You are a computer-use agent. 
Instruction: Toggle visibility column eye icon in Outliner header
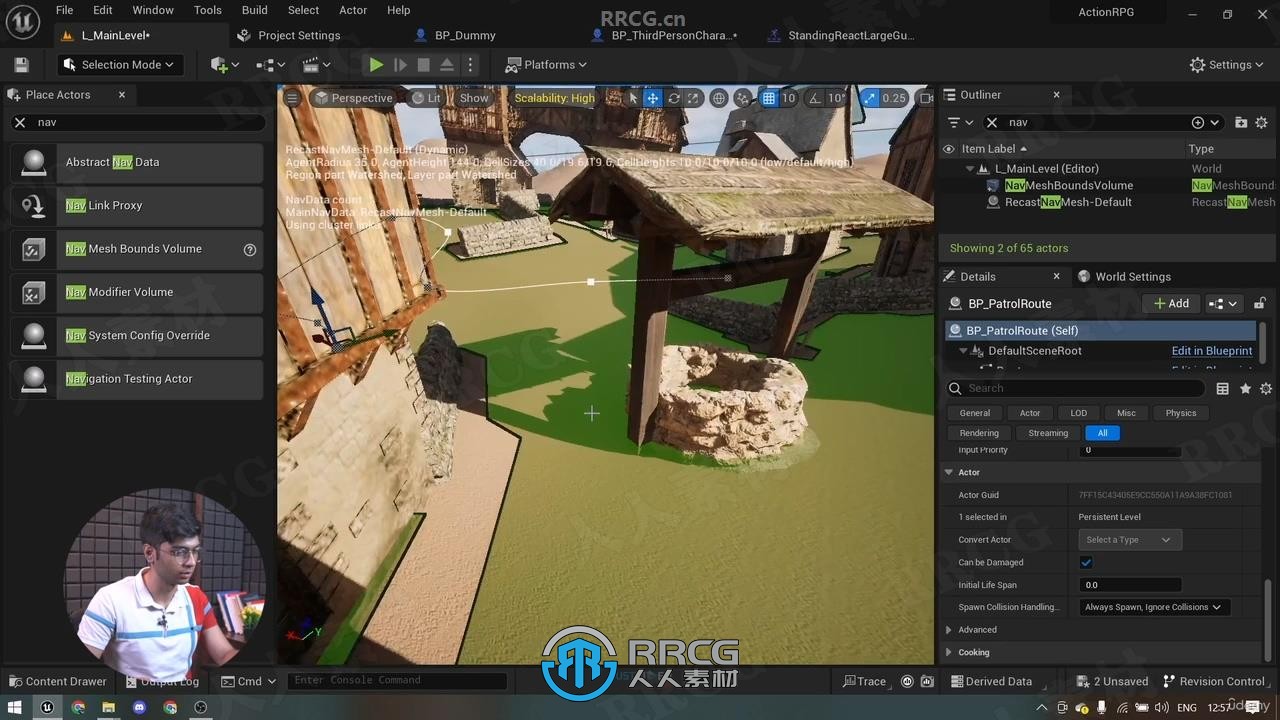(949, 149)
